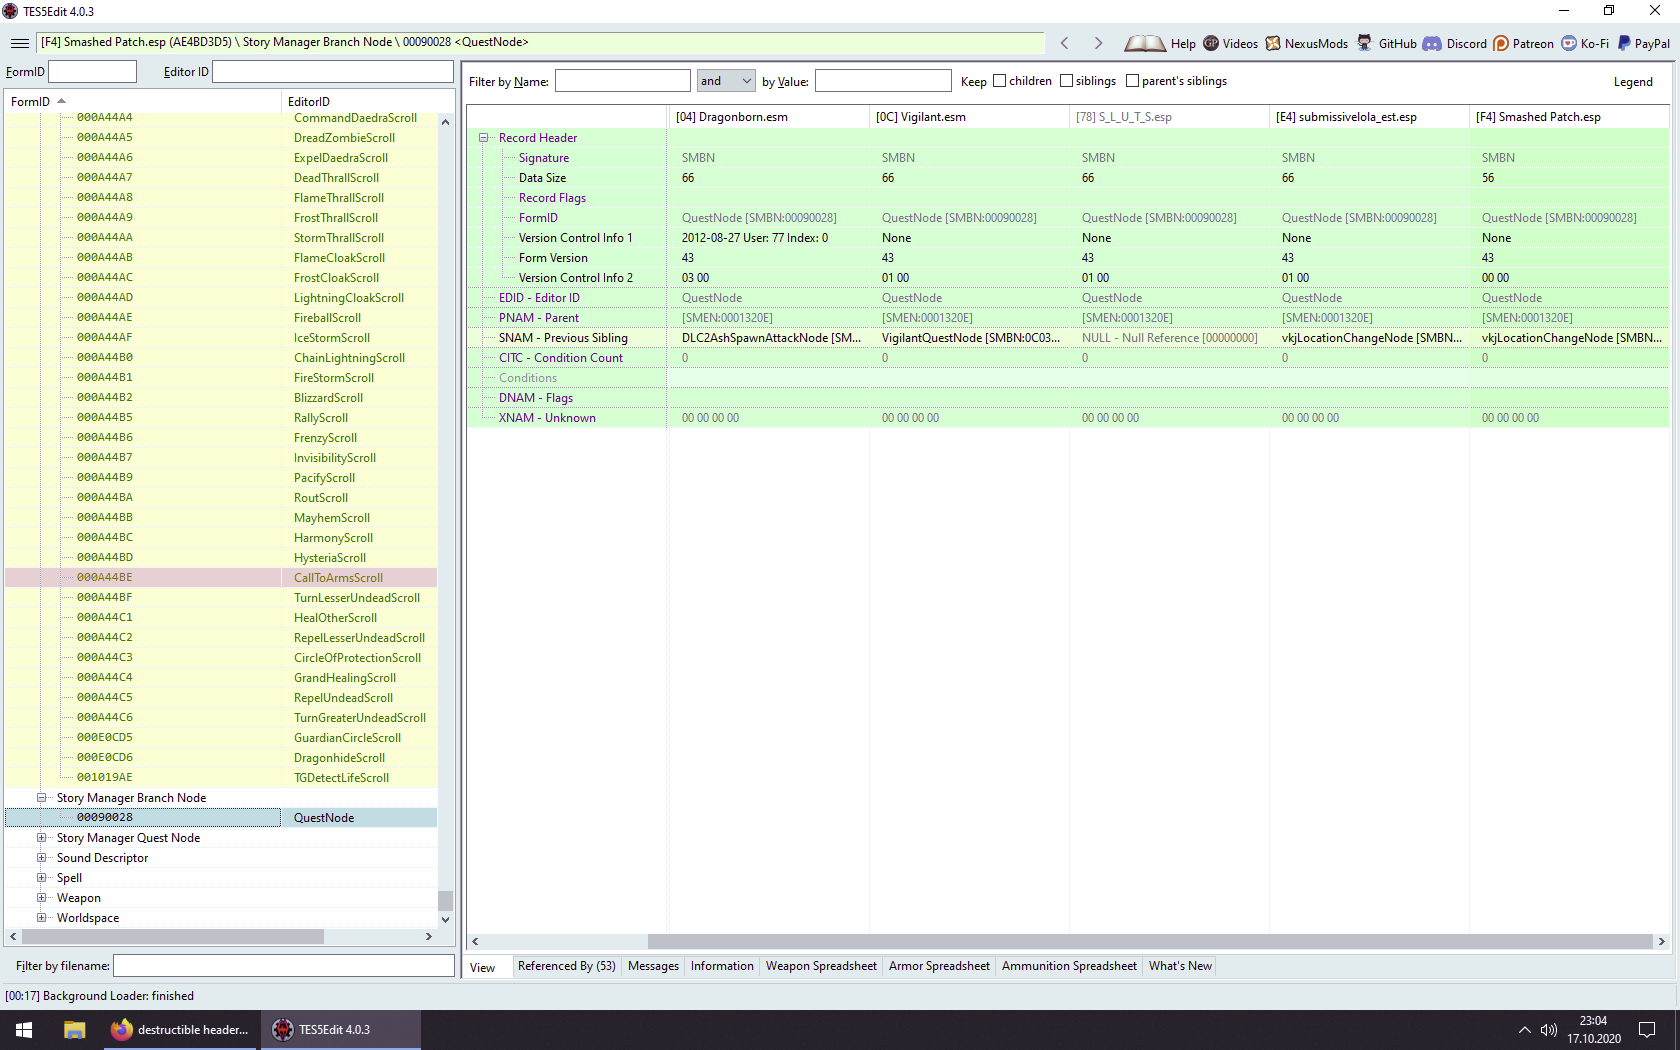The width and height of the screenshot is (1680, 1050).
Task: Open the notification center icon
Action: coord(1647,1030)
